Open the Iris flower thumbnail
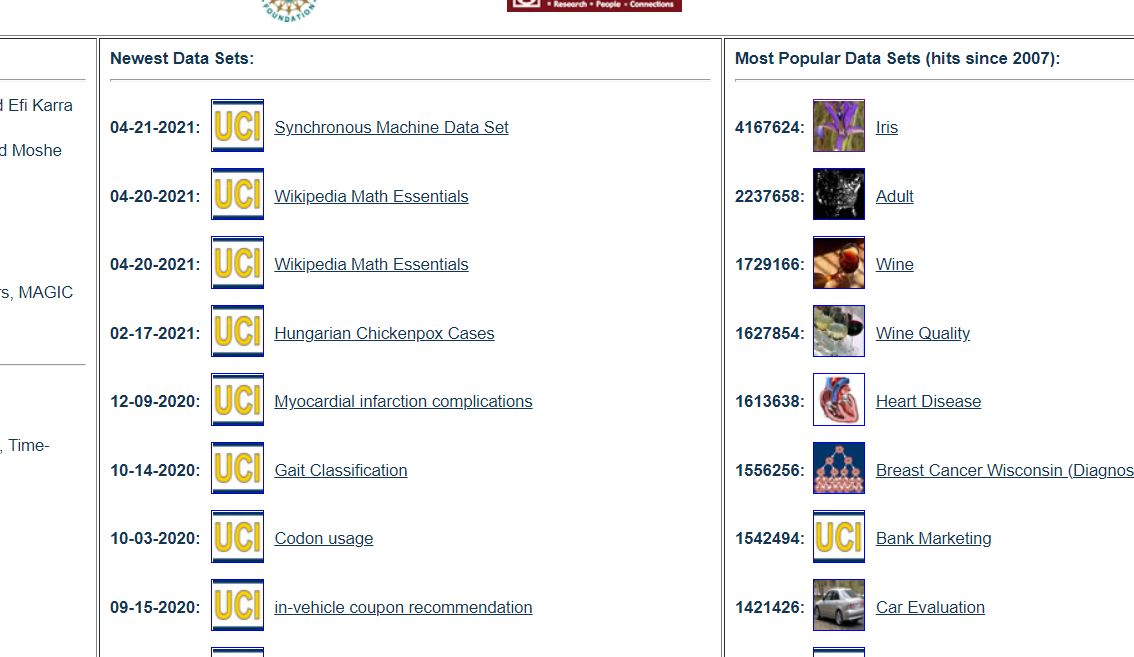The image size is (1134, 657). [x=839, y=126]
